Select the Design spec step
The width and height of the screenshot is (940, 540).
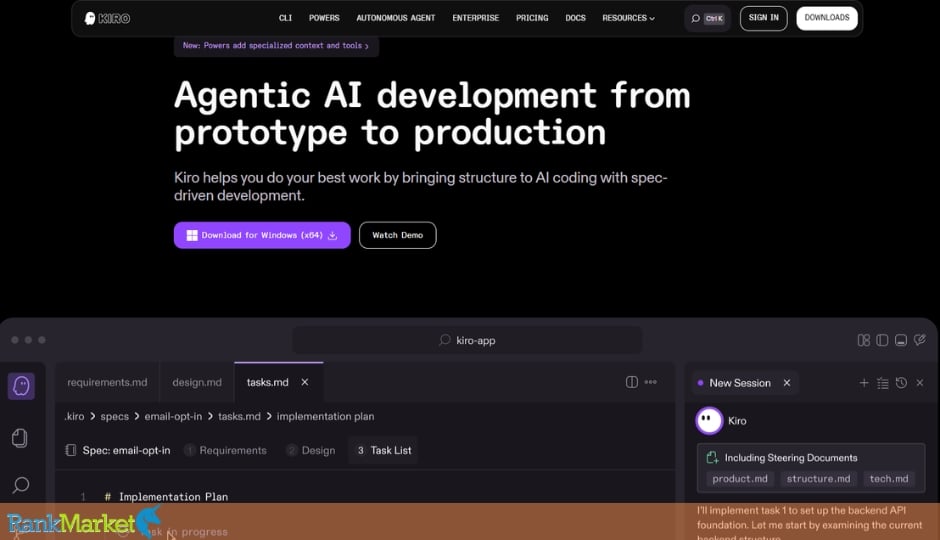click(311, 451)
